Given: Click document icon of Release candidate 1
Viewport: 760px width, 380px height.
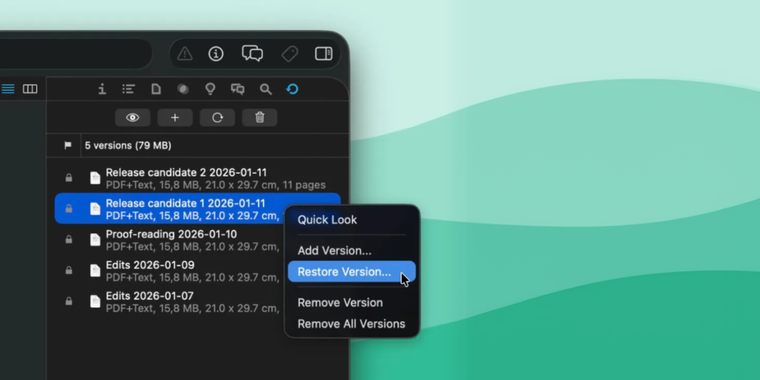Looking at the screenshot, I should click(x=95, y=208).
